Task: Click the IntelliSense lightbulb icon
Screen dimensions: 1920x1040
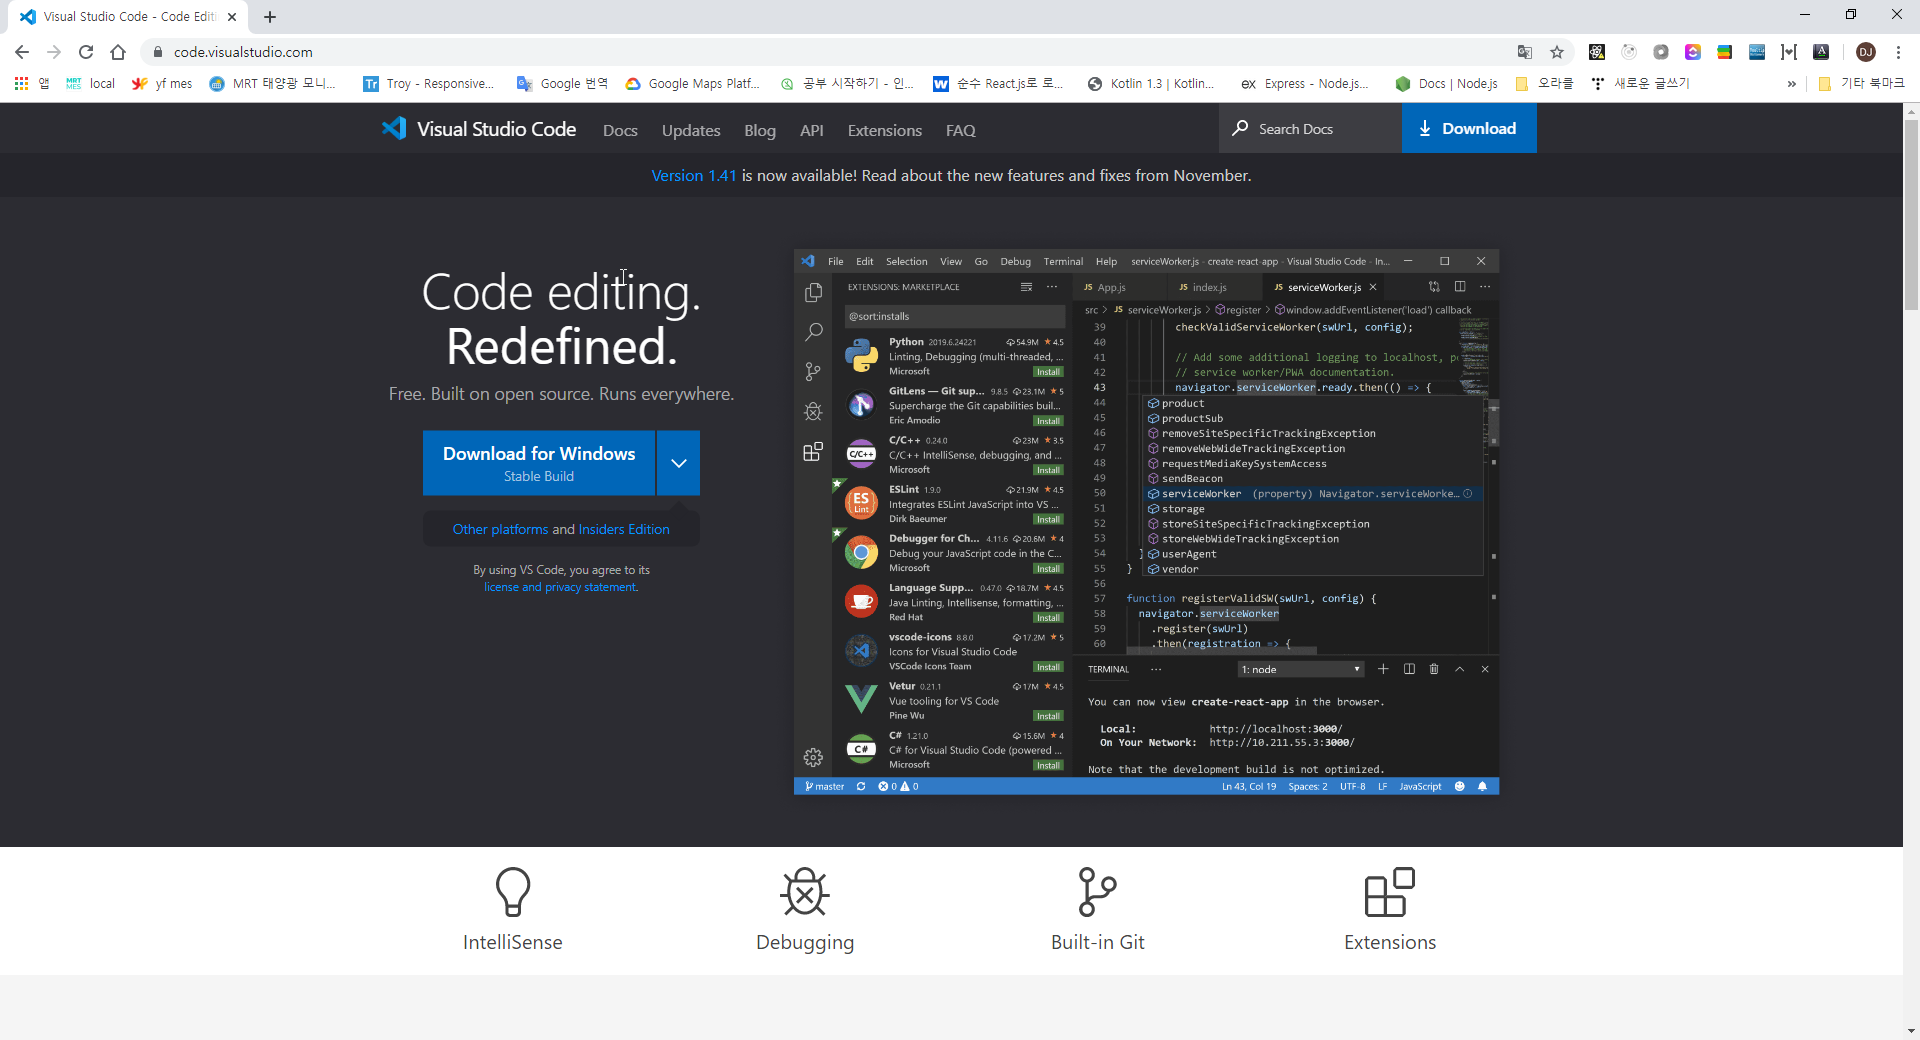Action: 513,892
